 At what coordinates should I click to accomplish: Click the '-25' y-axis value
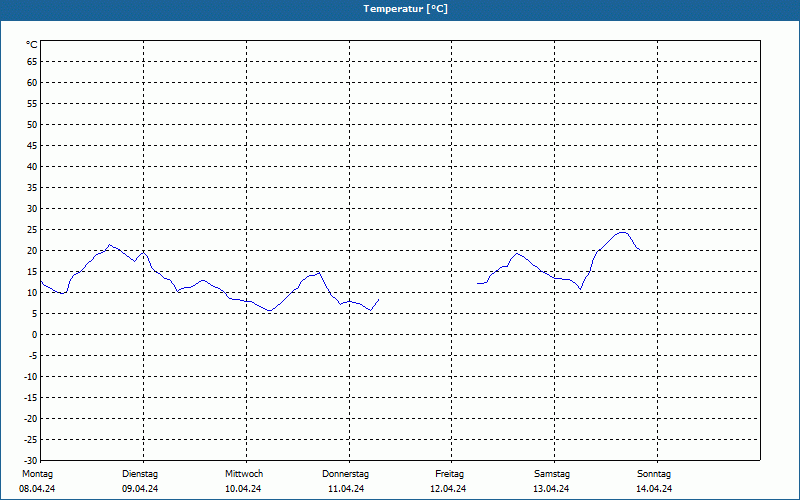(x=31, y=440)
